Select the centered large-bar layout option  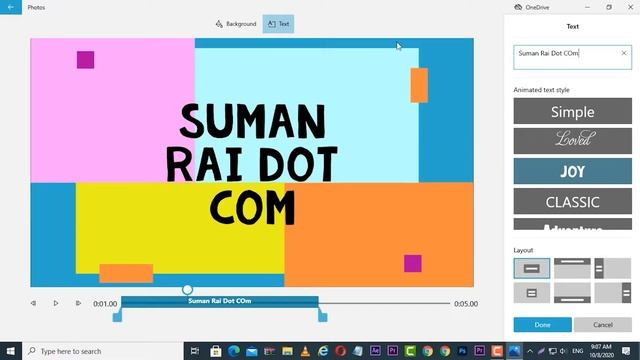531,268
